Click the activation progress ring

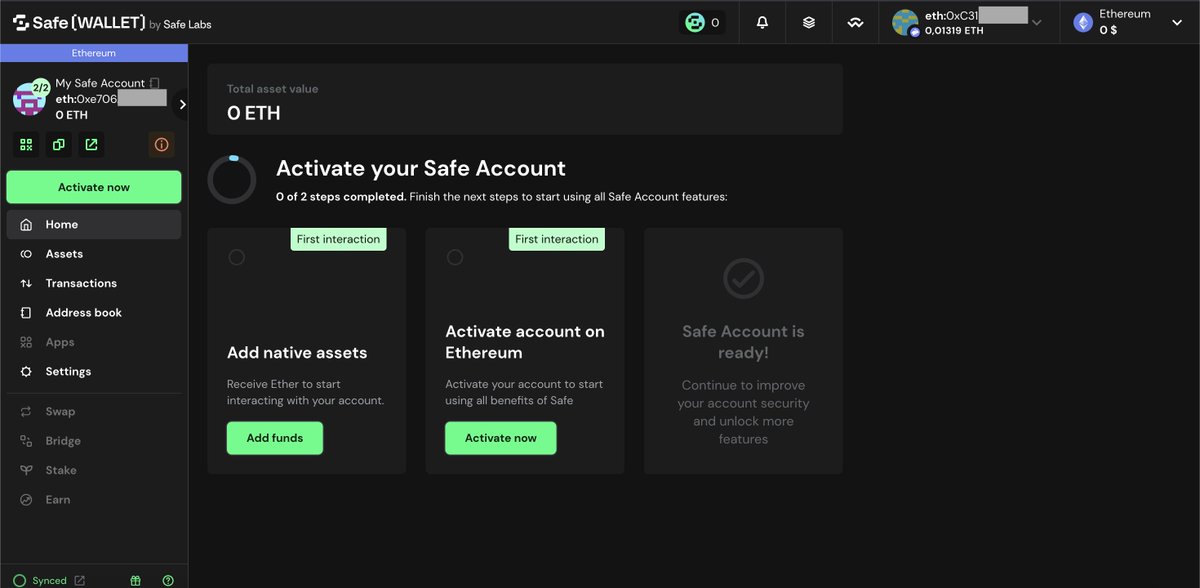[x=232, y=180]
